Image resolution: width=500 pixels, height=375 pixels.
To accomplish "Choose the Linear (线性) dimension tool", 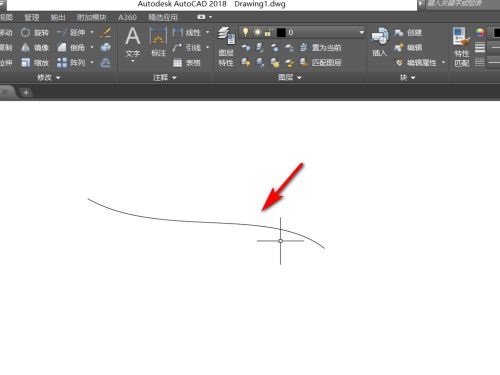I will click(187, 33).
